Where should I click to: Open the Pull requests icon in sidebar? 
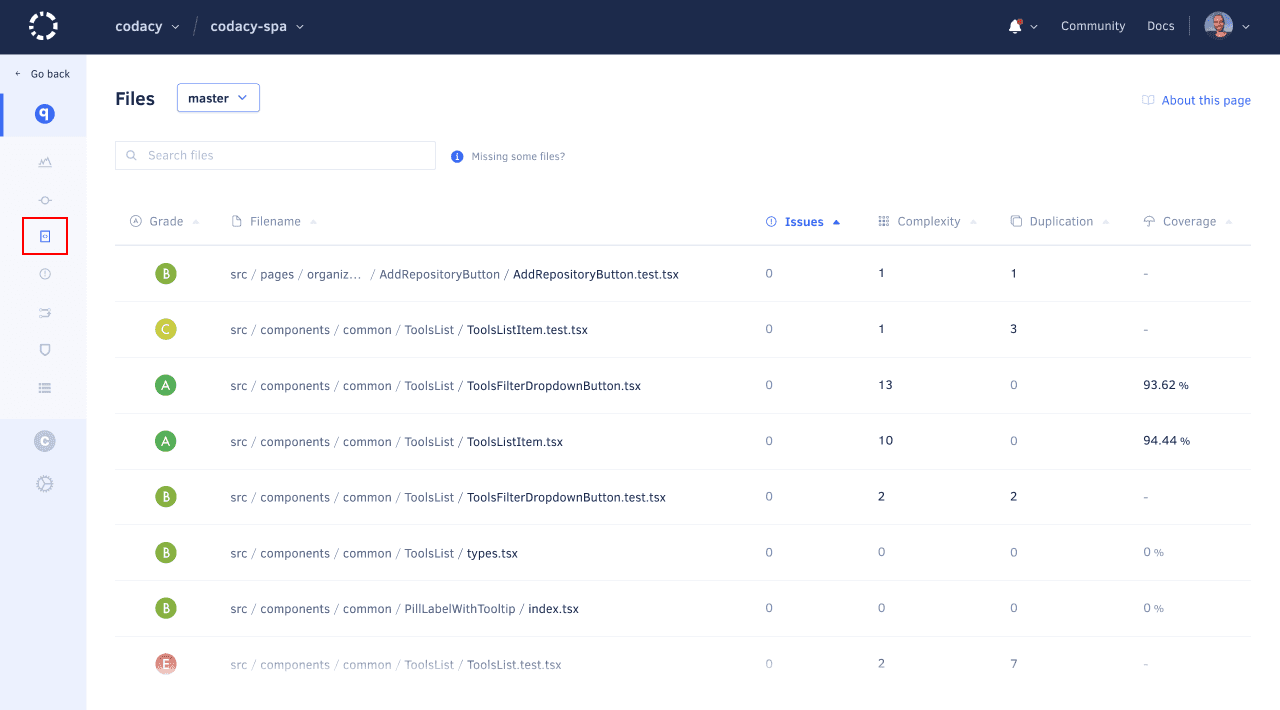(44, 313)
